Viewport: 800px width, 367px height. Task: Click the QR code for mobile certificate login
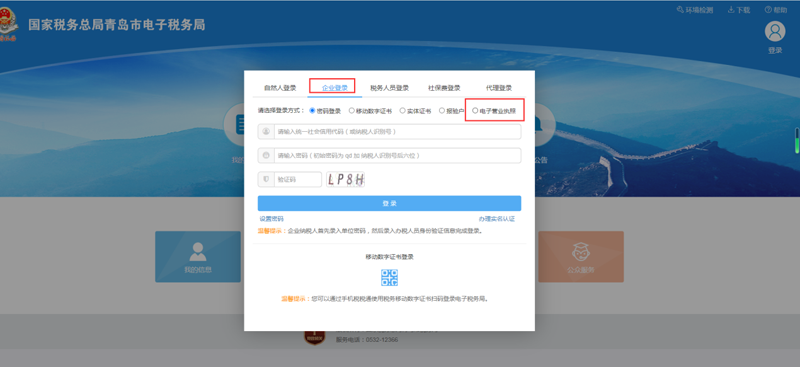click(x=389, y=278)
